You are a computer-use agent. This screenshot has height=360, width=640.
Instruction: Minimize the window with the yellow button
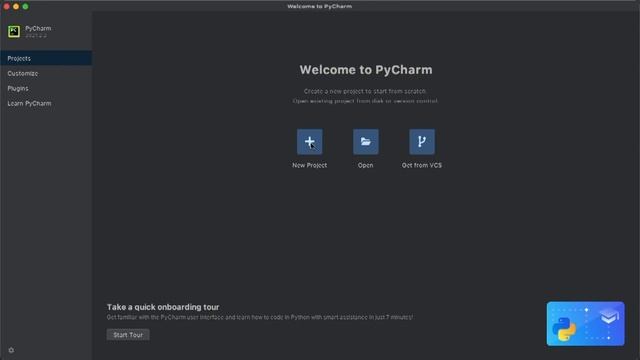[16, 6]
